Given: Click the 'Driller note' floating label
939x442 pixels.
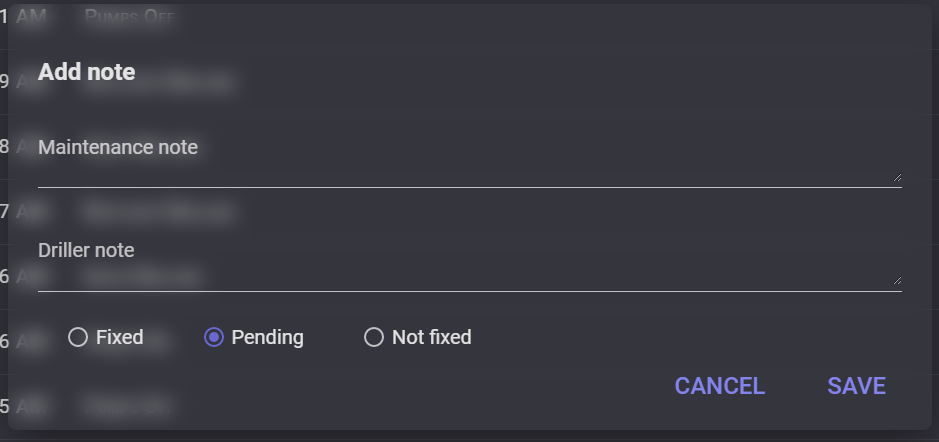Looking at the screenshot, I should pos(86,250).
